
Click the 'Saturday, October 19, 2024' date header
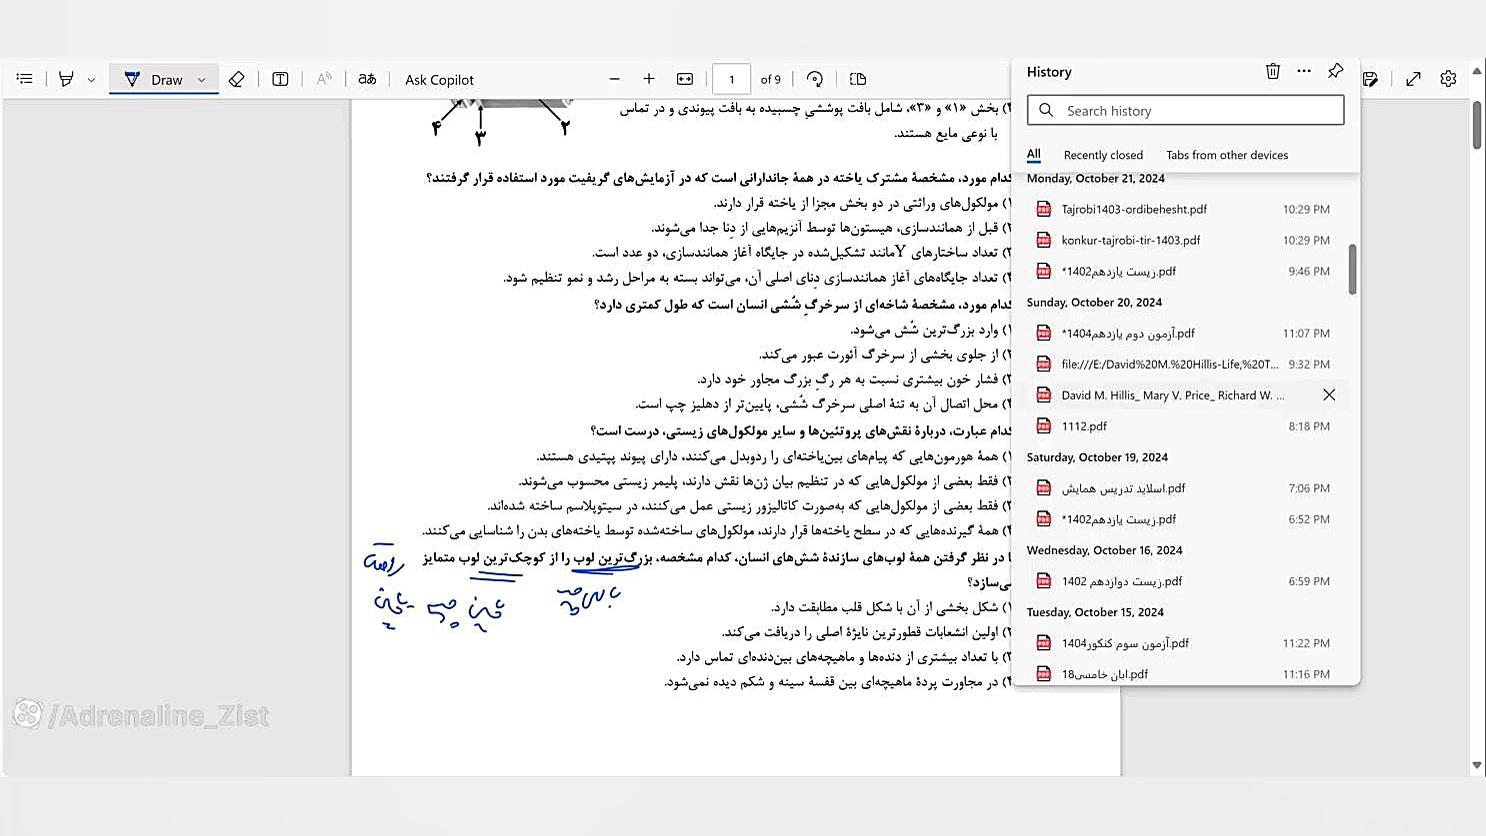point(1097,457)
